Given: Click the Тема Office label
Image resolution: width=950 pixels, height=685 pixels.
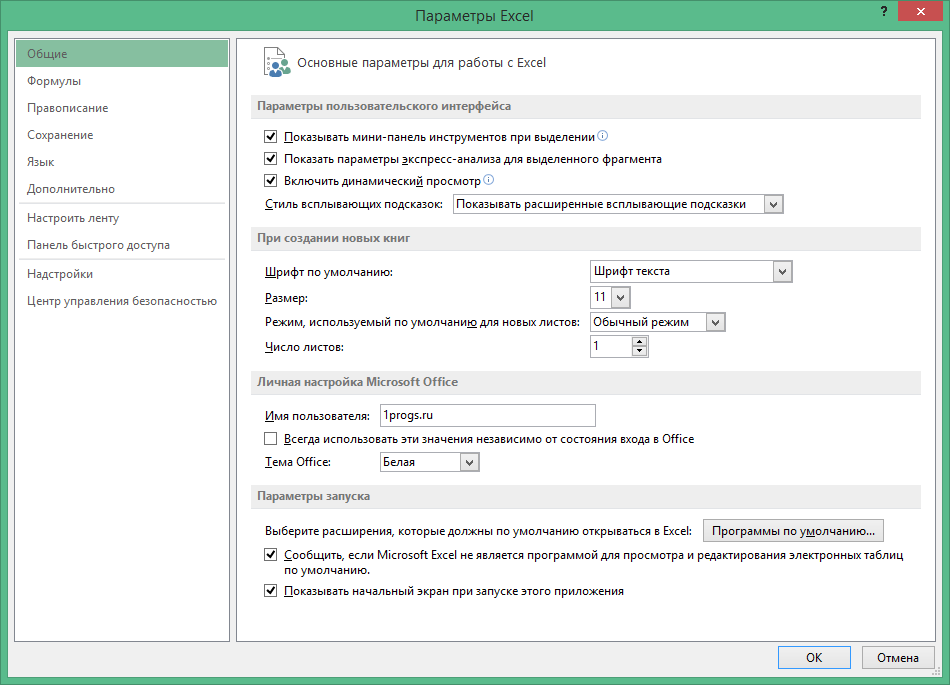Looking at the screenshot, I should click(x=298, y=462).
